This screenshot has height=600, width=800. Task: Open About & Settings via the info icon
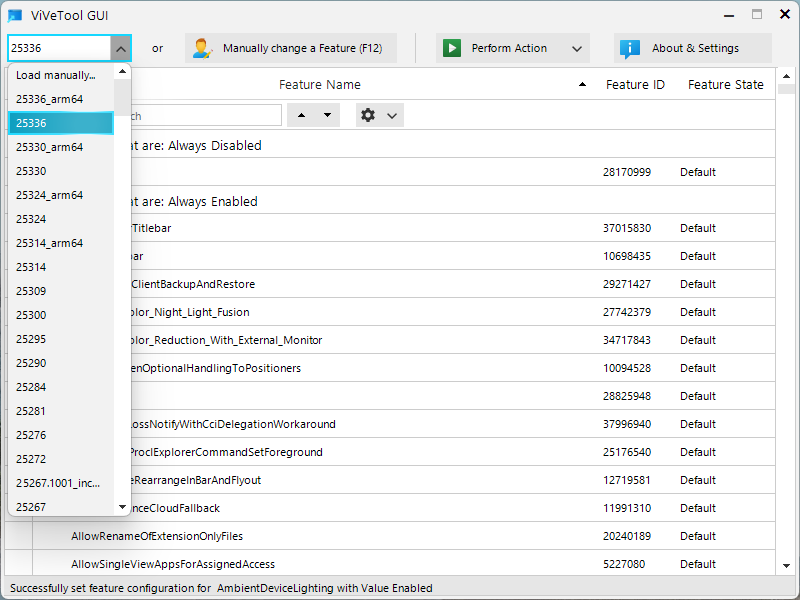pos(630,48)
